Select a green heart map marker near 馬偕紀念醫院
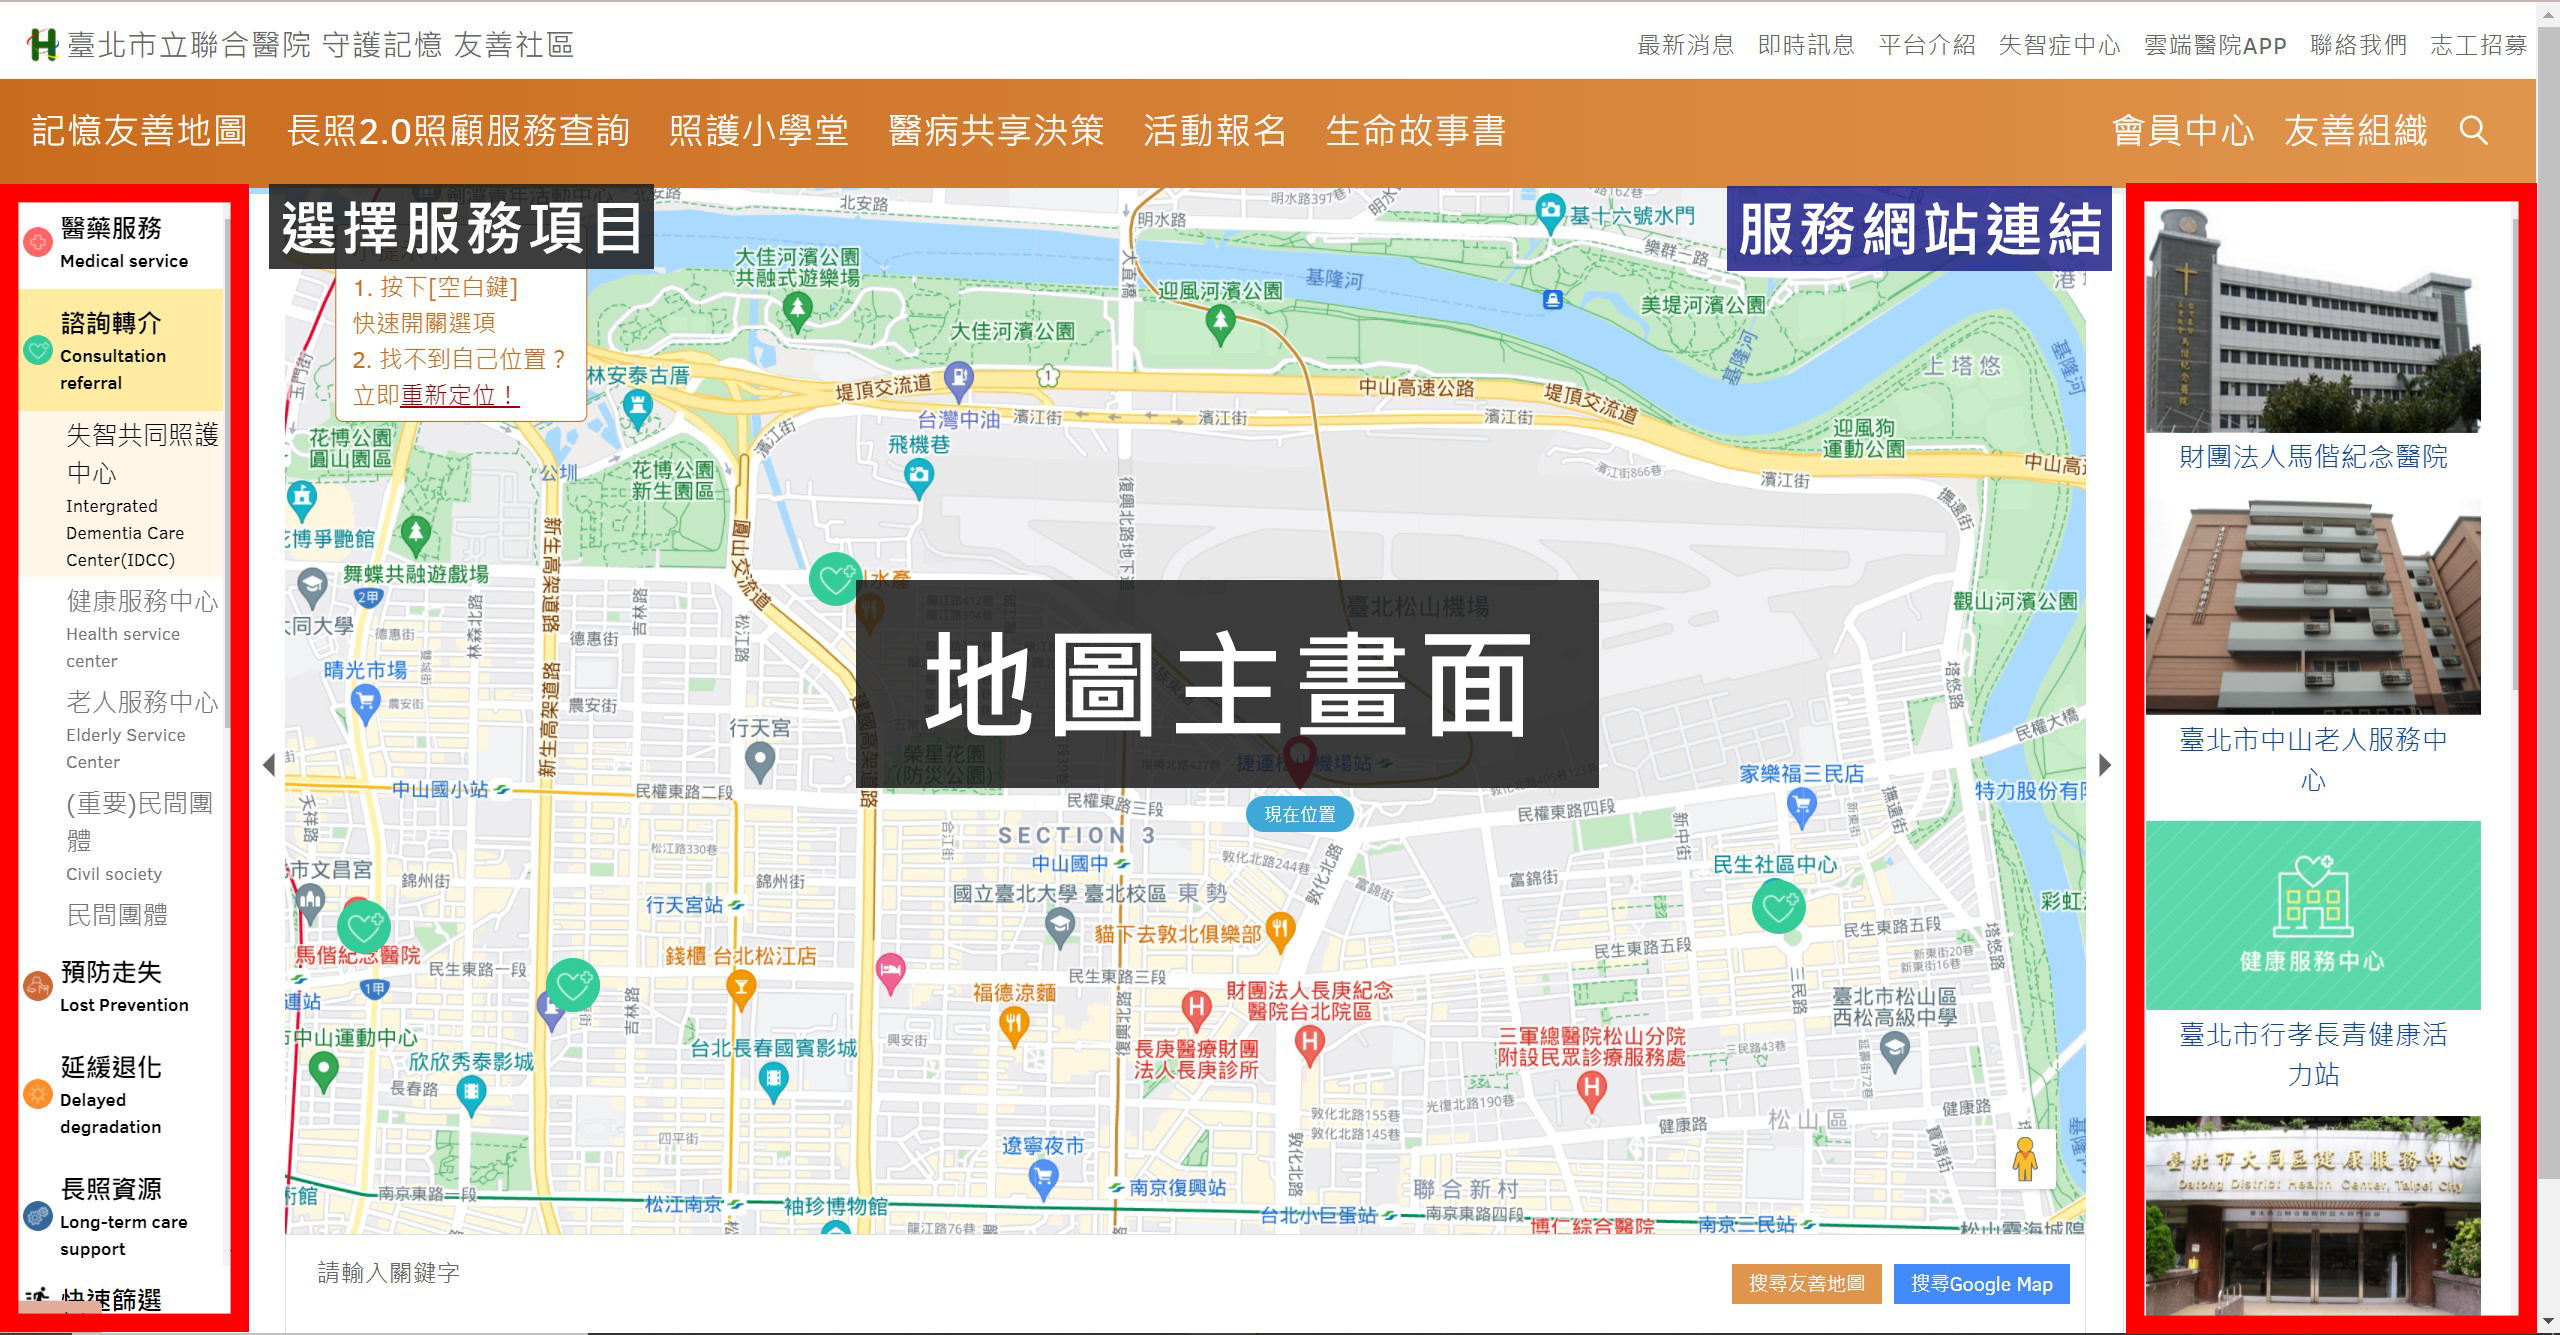2560x1335 pixels. point(364,926)
